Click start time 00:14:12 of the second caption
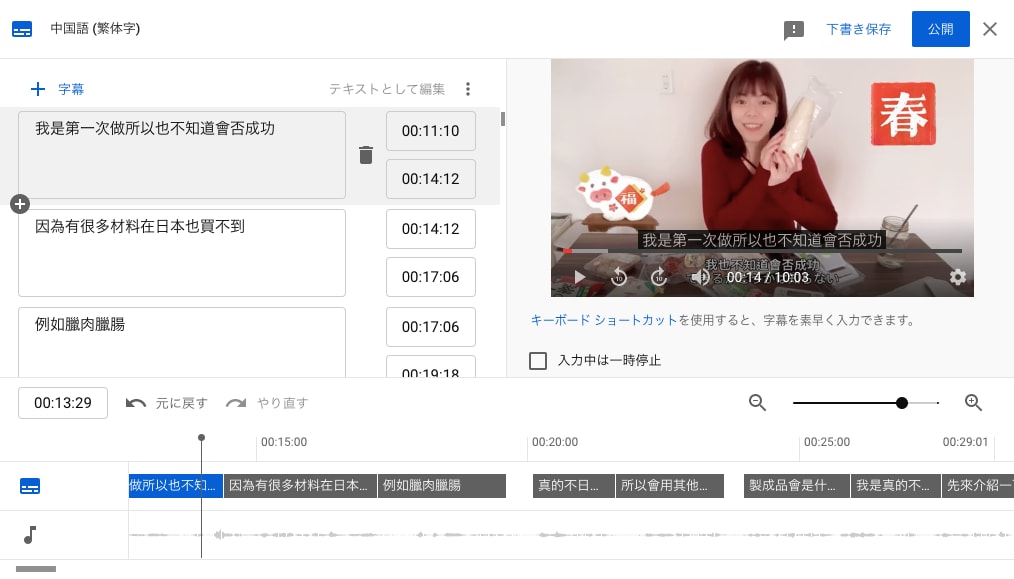The image size is (1014, 579). (x=431, y=228)
